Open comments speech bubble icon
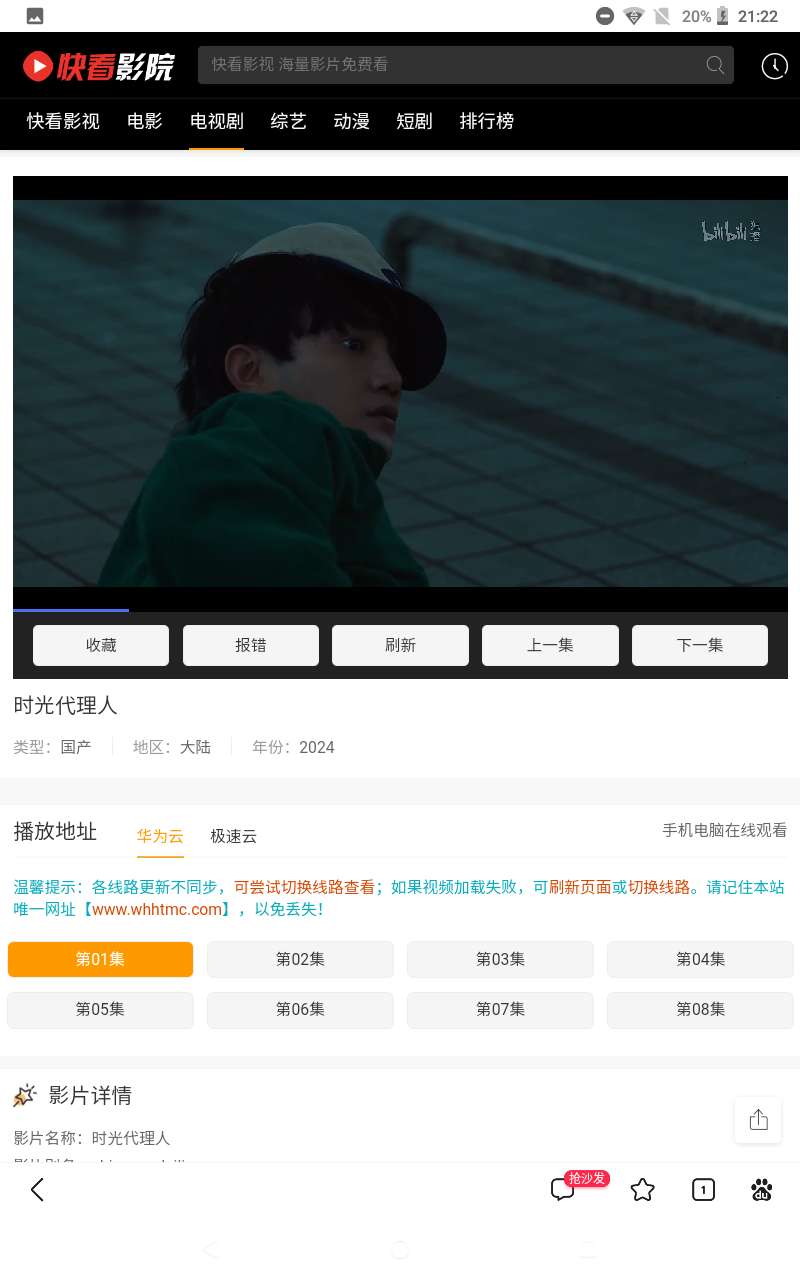Image resolution: width=800 pixels, height=1280 pixels. click(x=562, y=1190)
